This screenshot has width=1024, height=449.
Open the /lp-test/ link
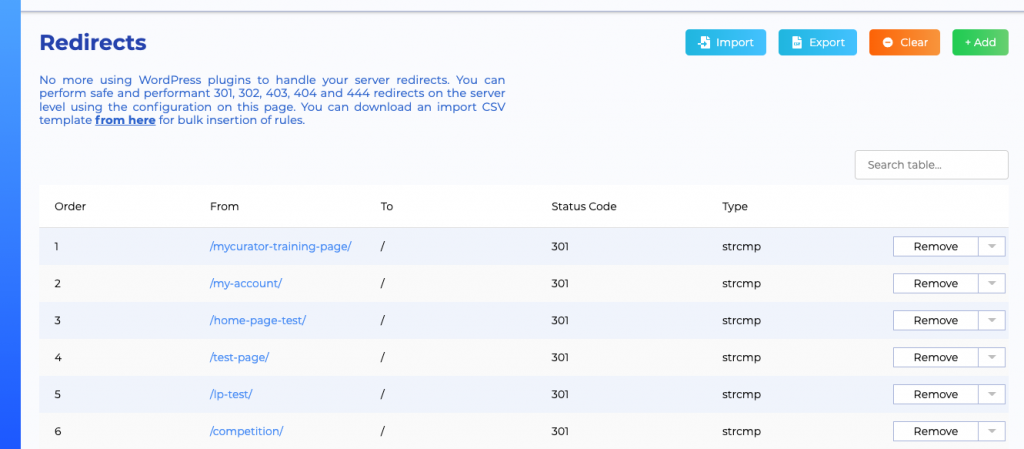point(231,394)
